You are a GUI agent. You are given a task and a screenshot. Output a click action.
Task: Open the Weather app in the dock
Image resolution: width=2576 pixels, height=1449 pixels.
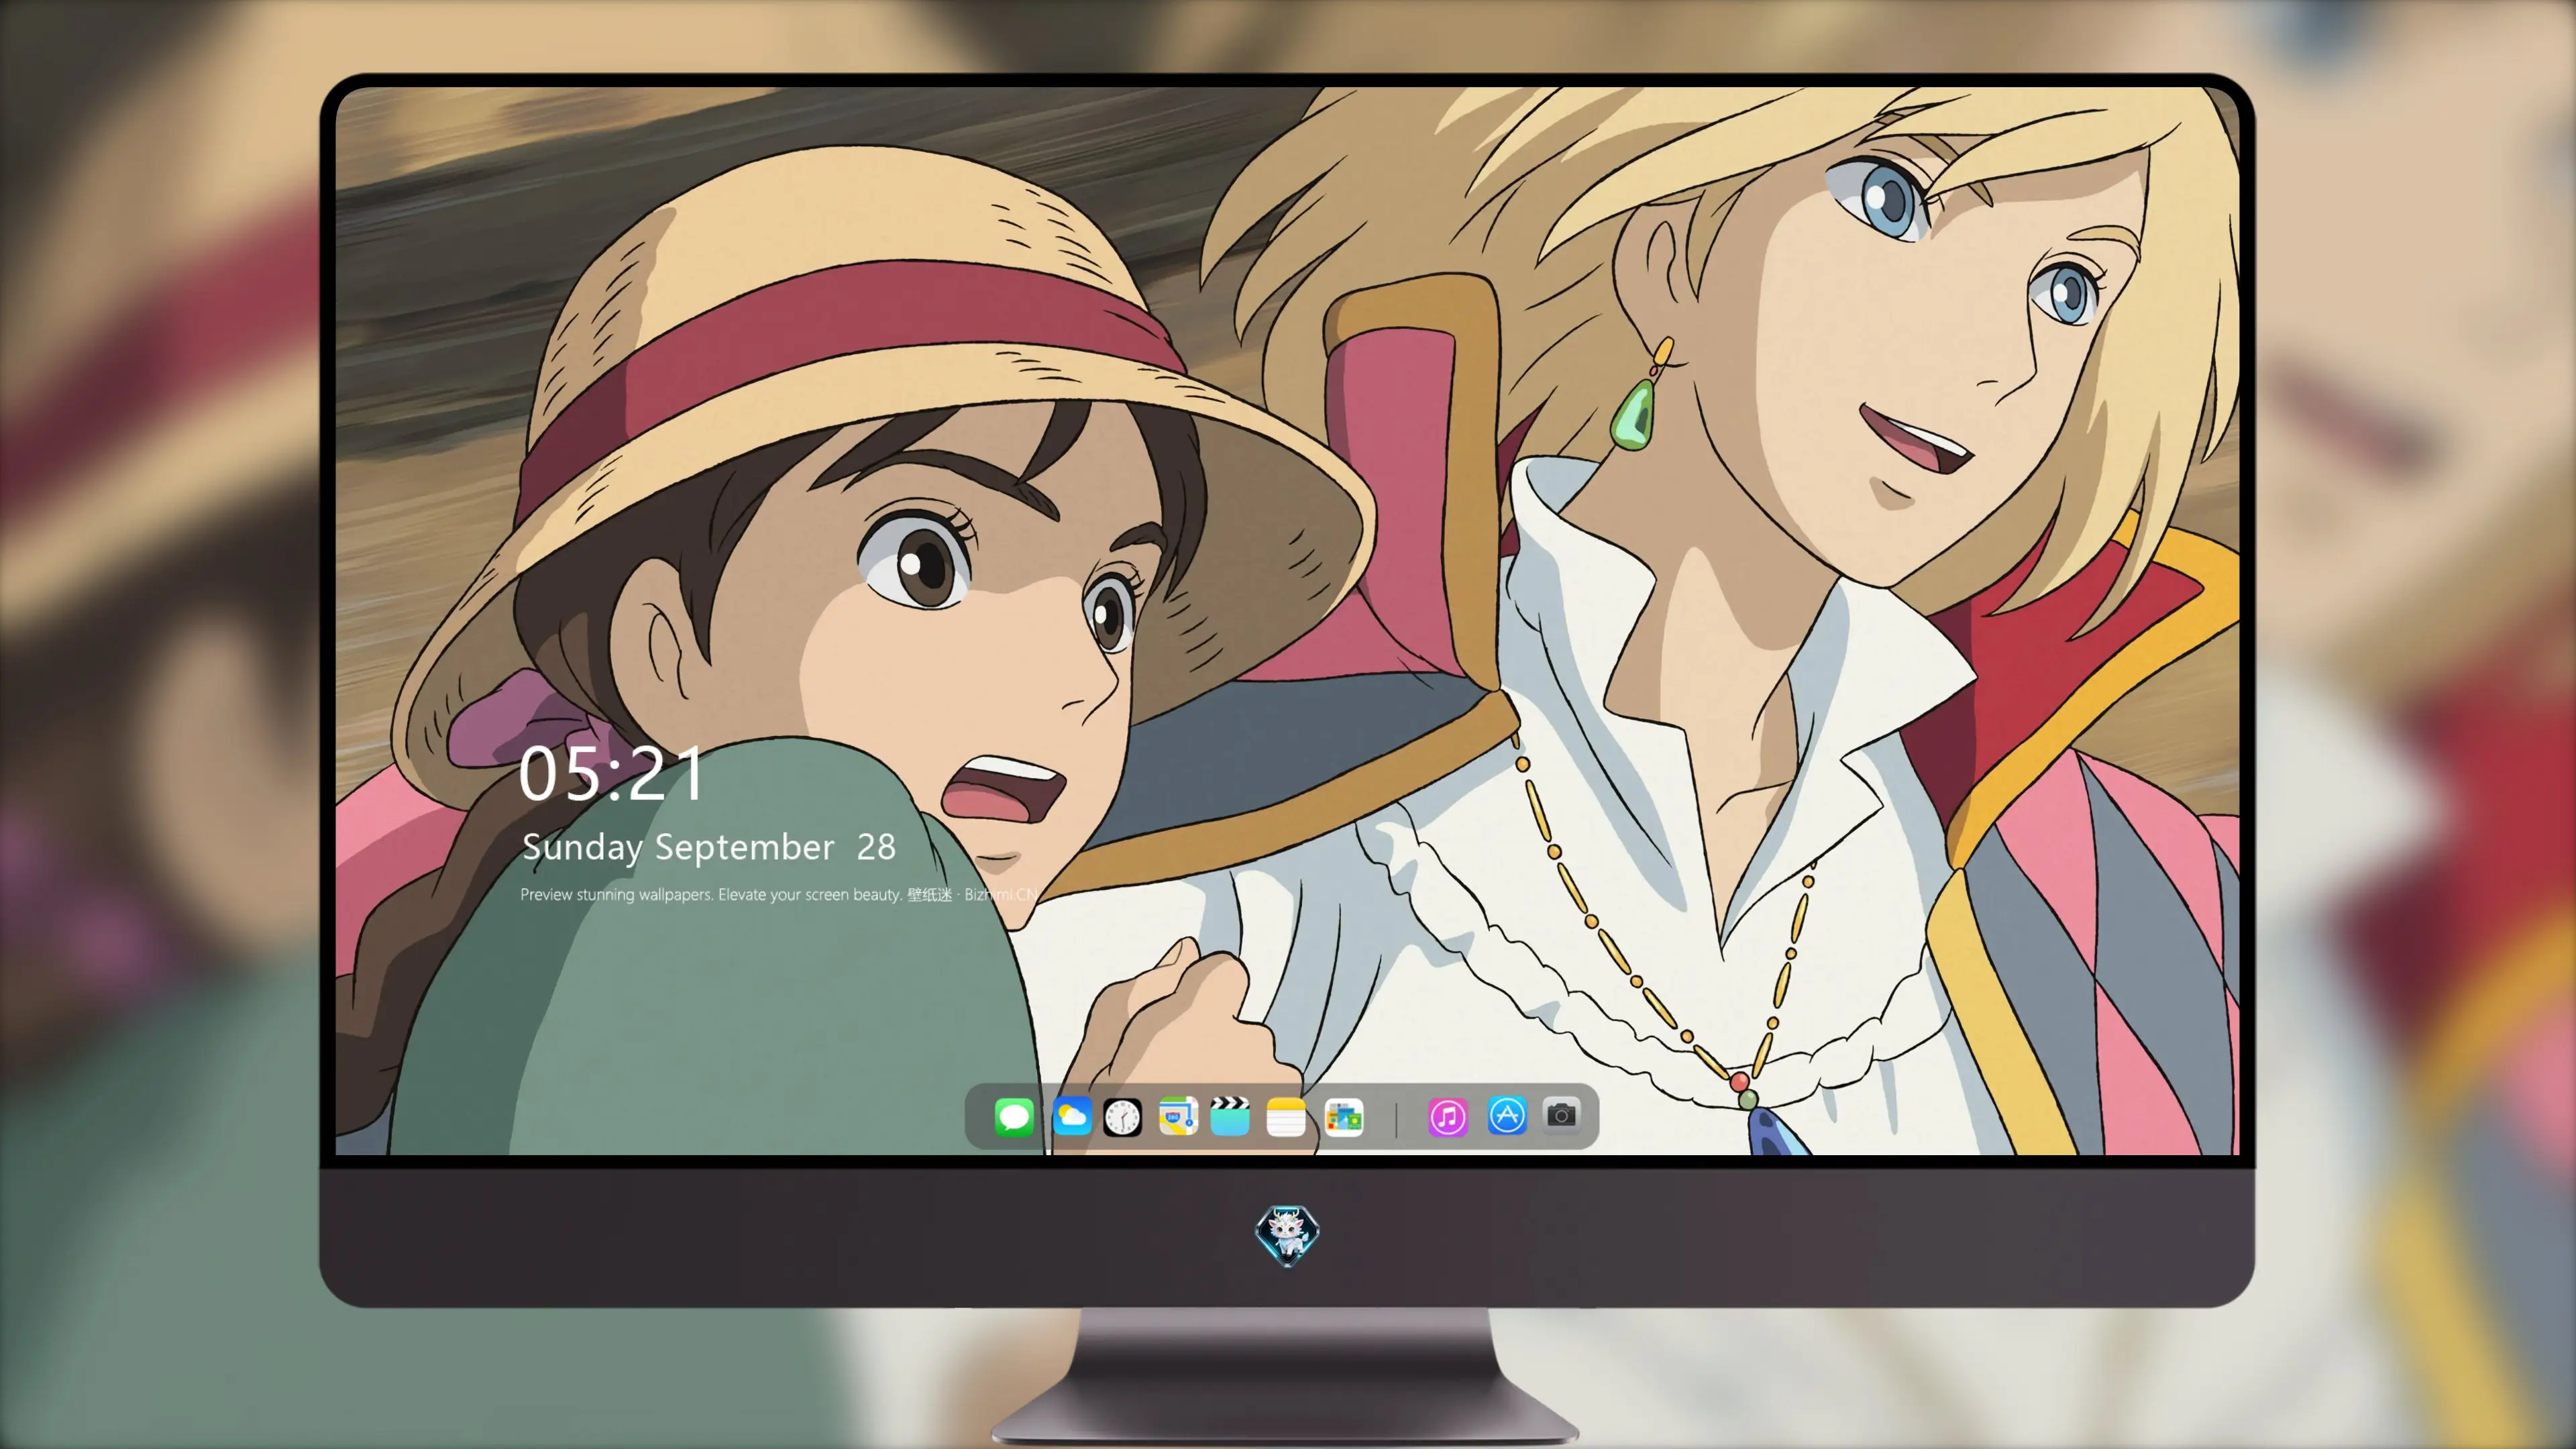[x=1071, y=1116]
